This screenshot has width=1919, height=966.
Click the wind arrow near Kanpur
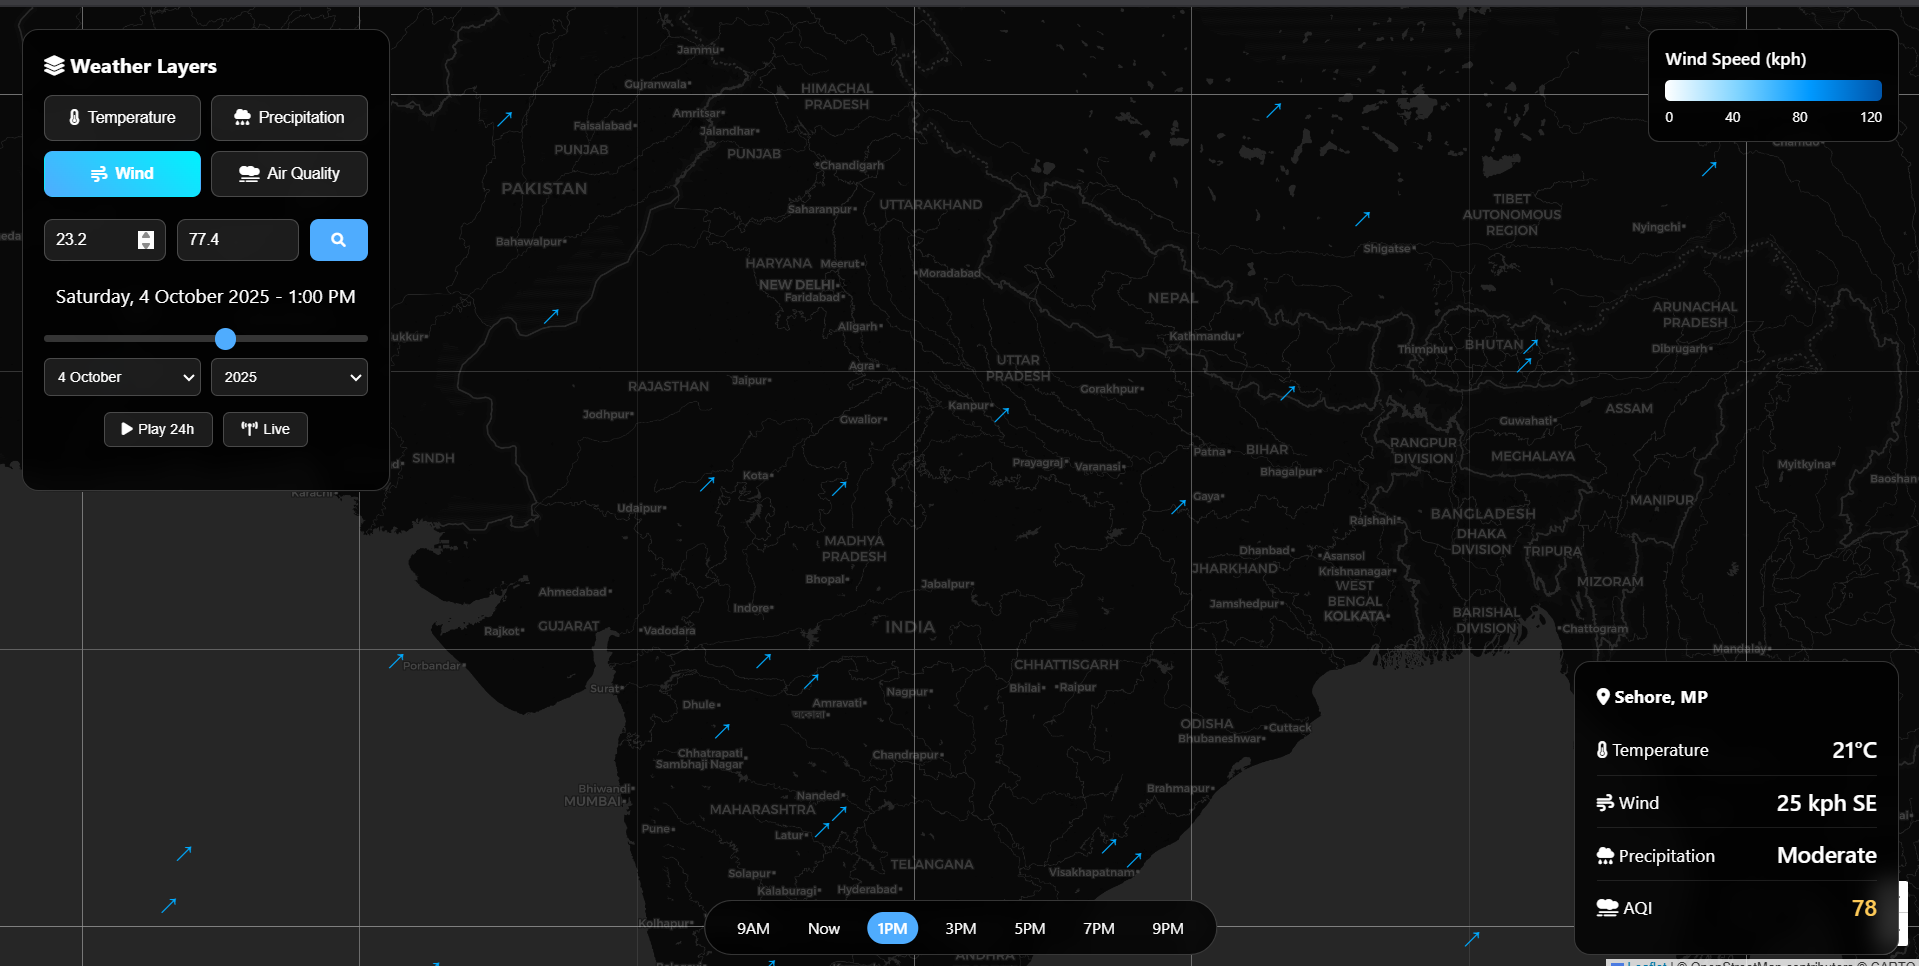pyautogui.click(x=1001, y=414)
